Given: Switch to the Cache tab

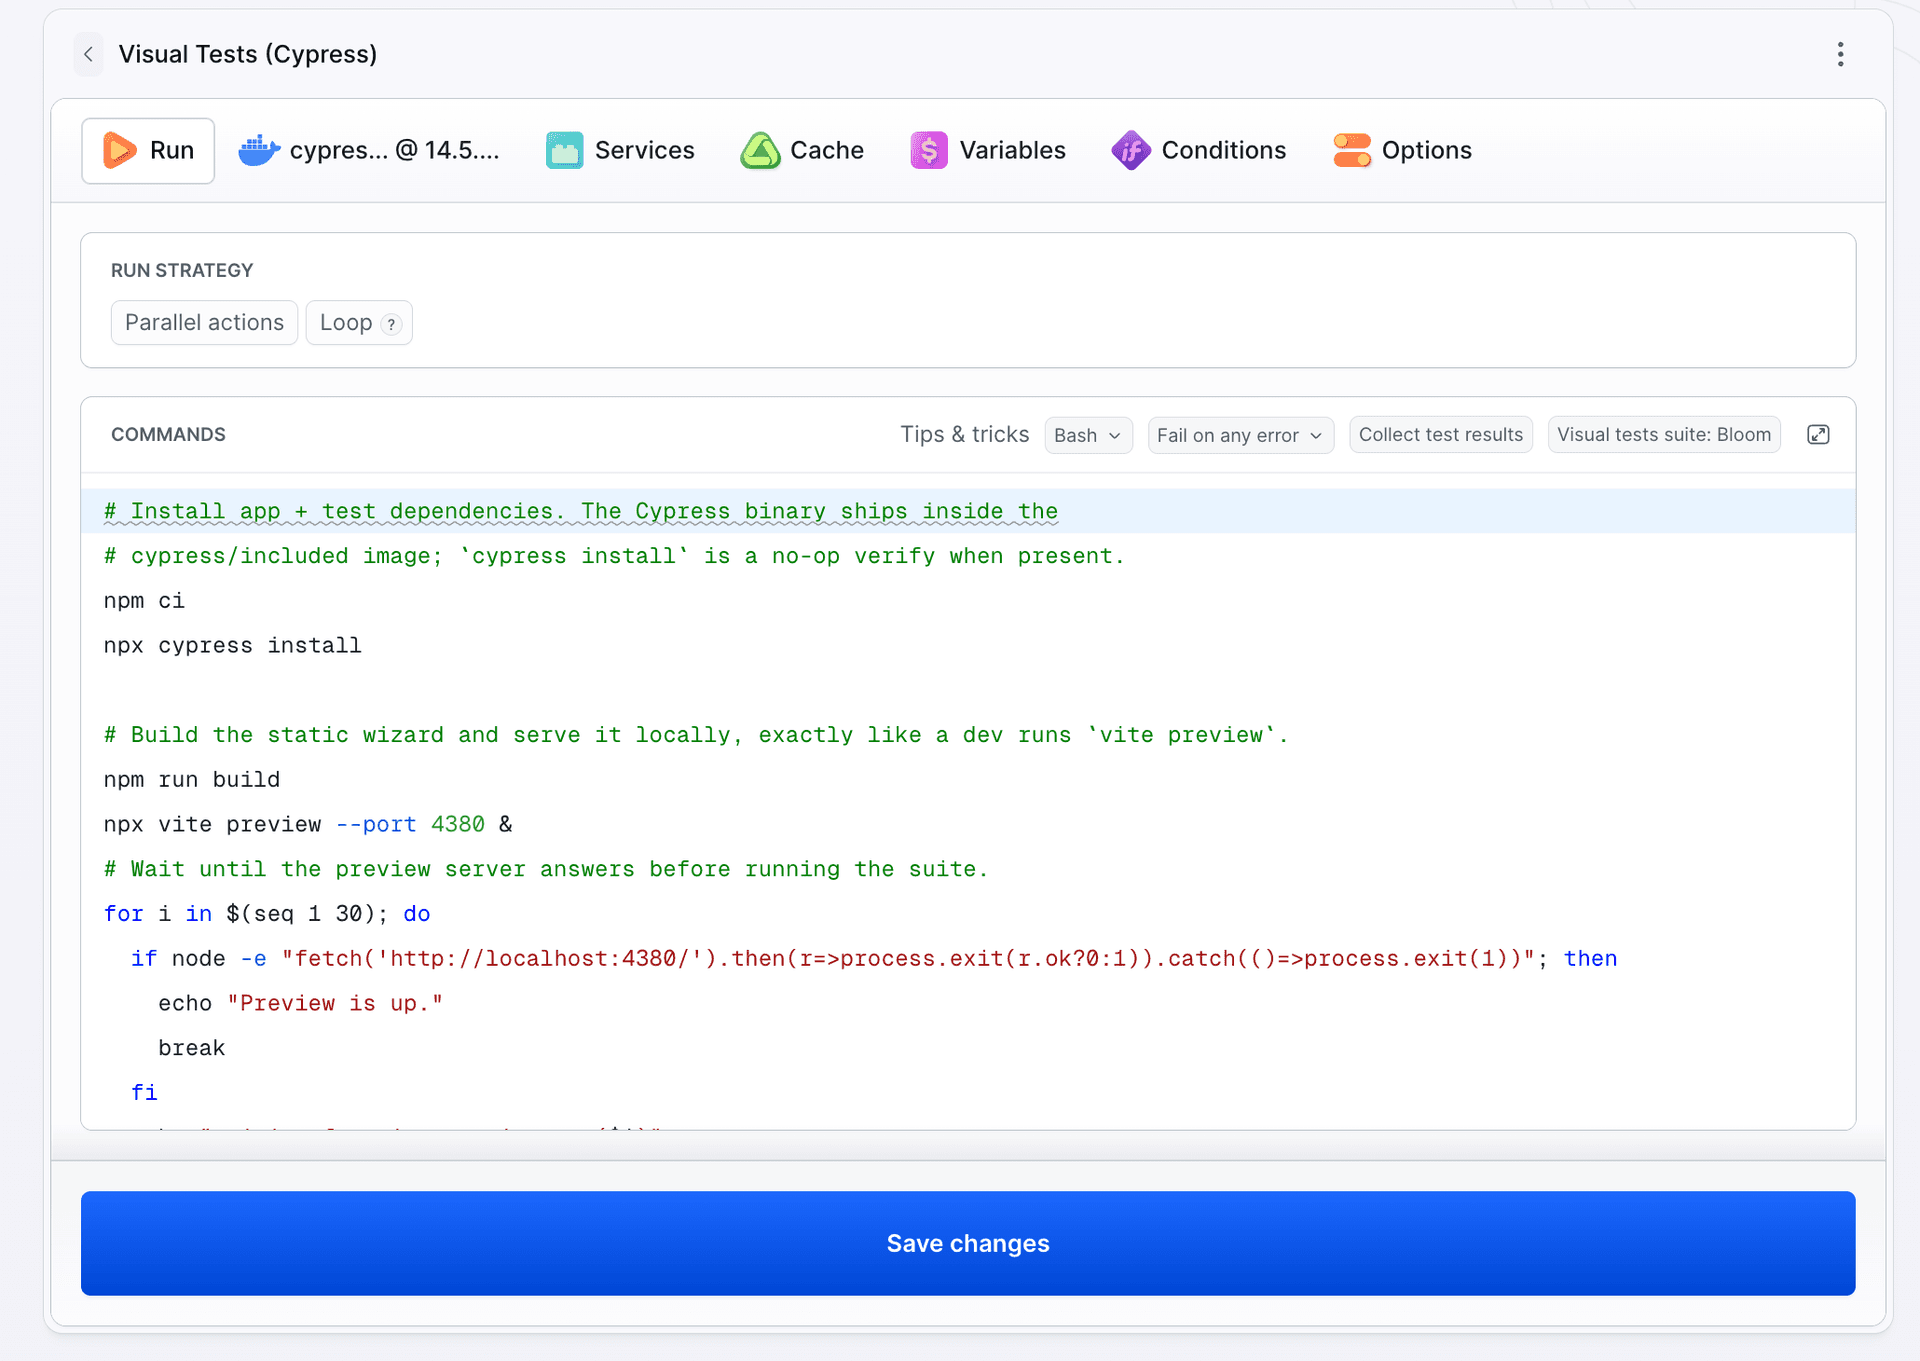Looking at the screenshot, I should tap(802, 150).
